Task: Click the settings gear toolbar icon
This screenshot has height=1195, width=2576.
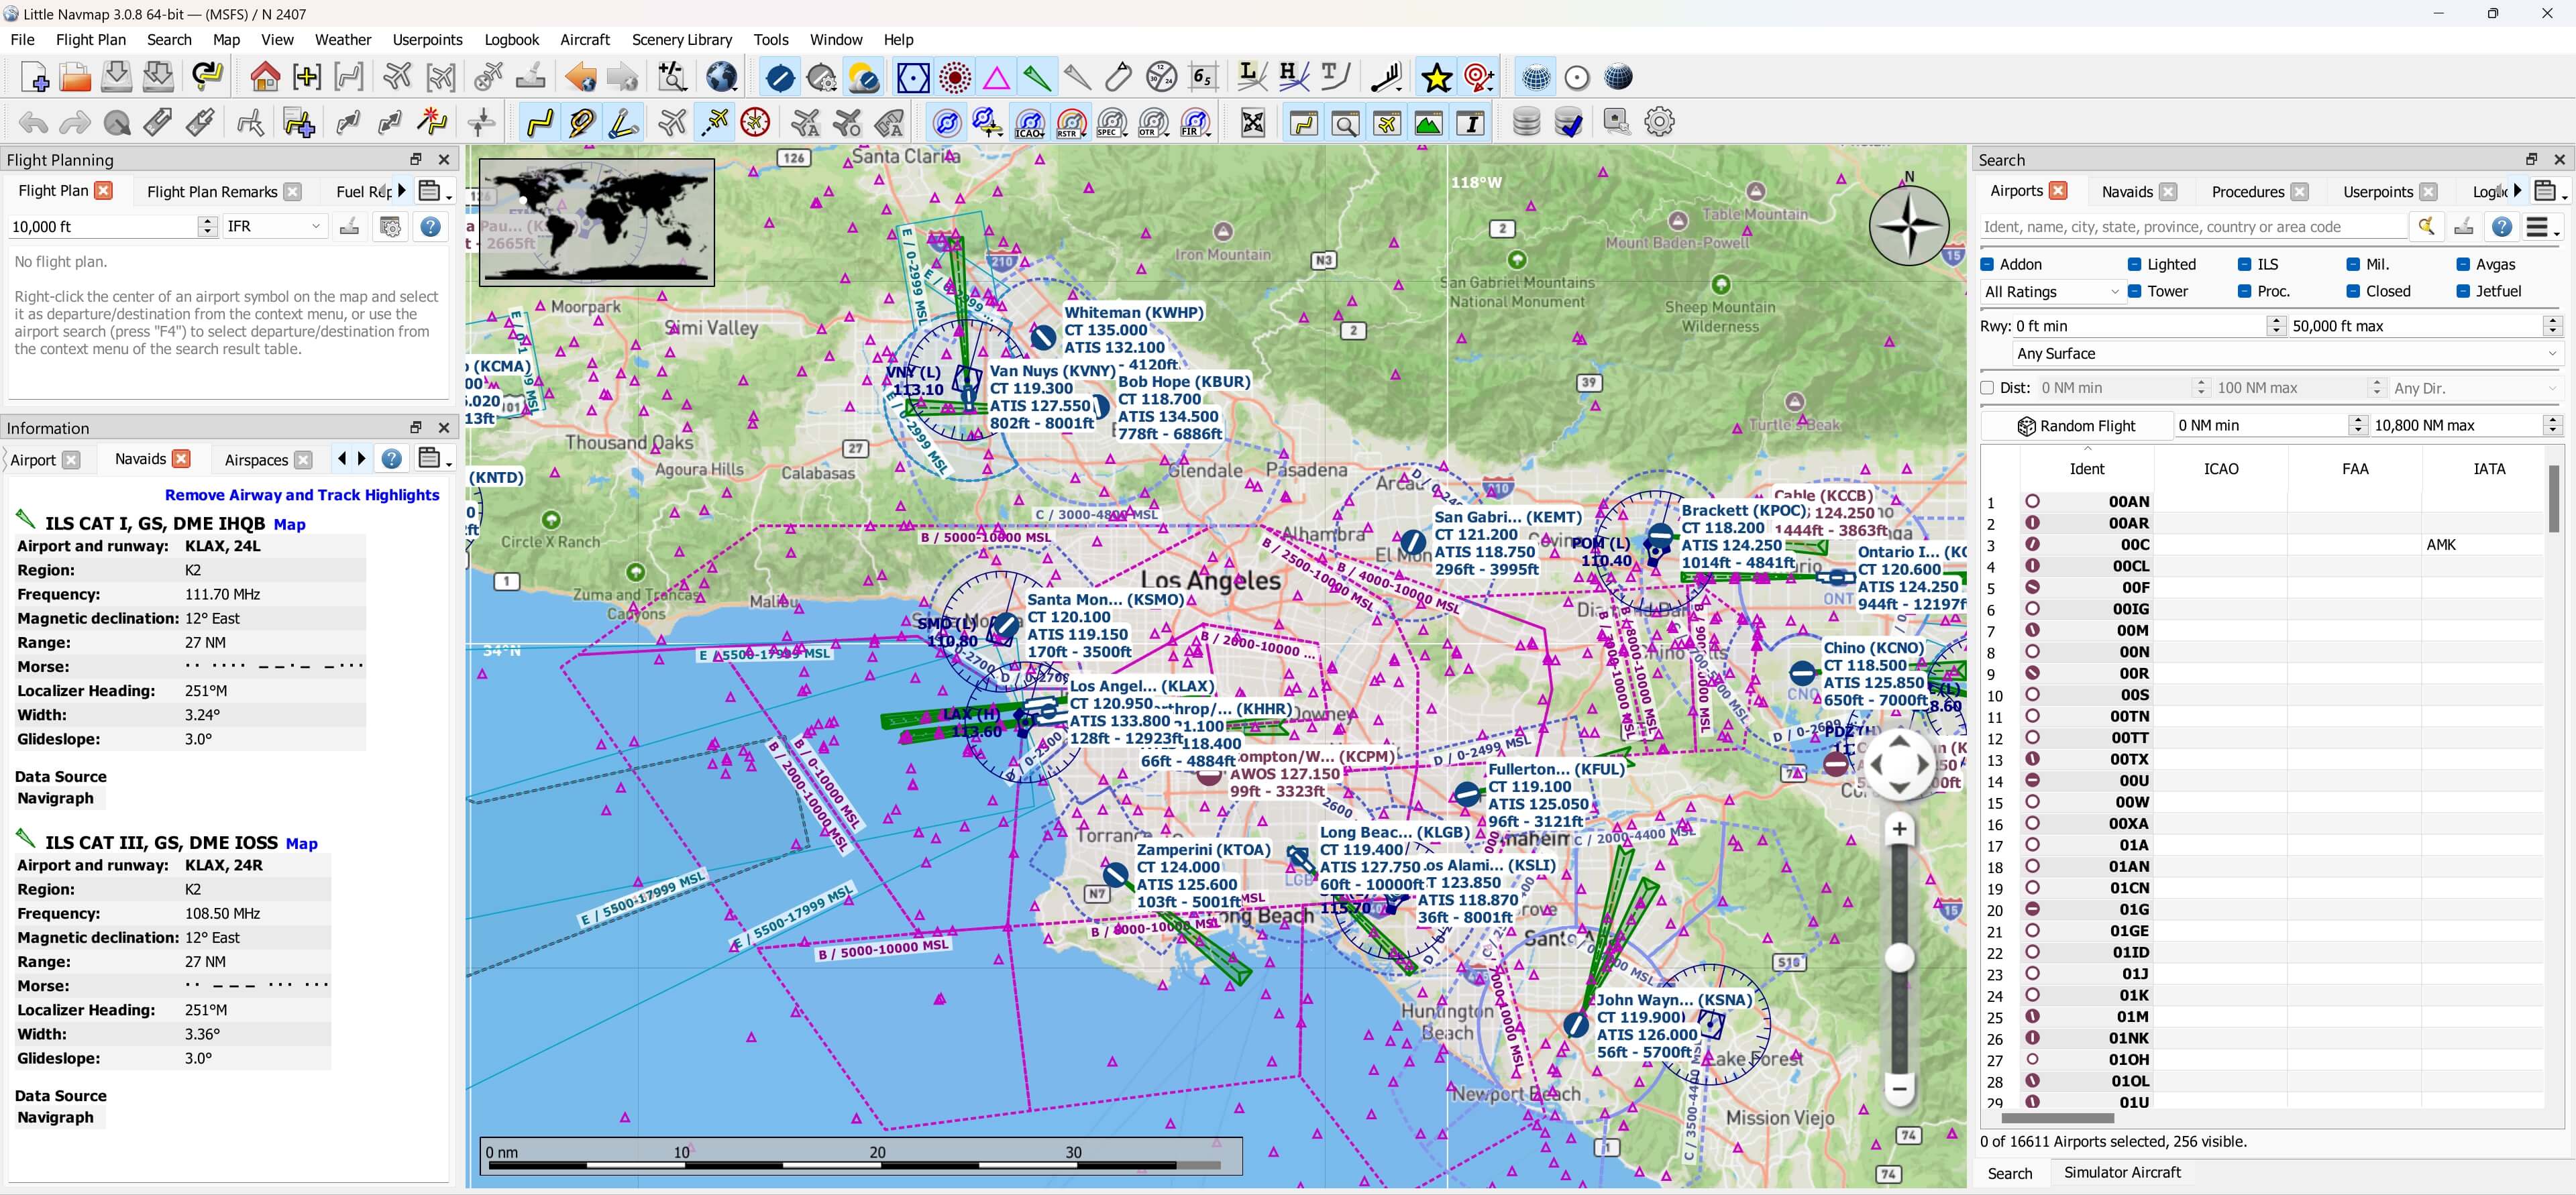Action: tap(1659, 122)
